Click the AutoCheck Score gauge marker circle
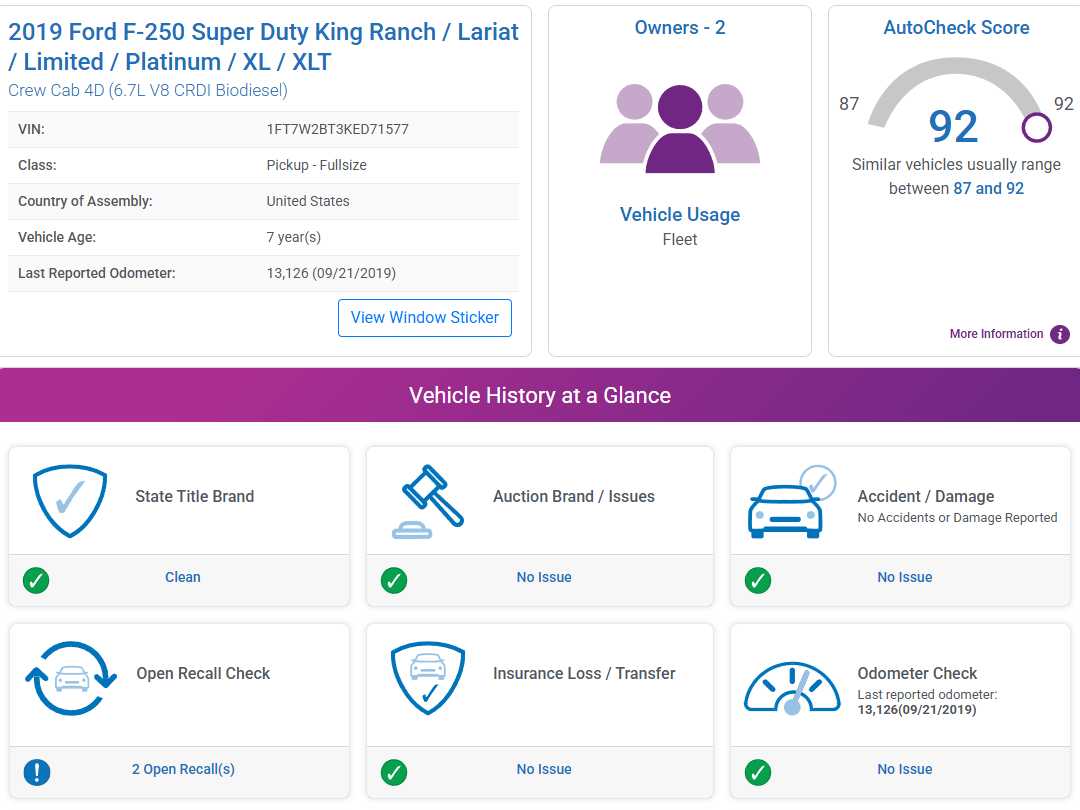The width and height of the screenshot is (1080, 810). [1037, 127]
